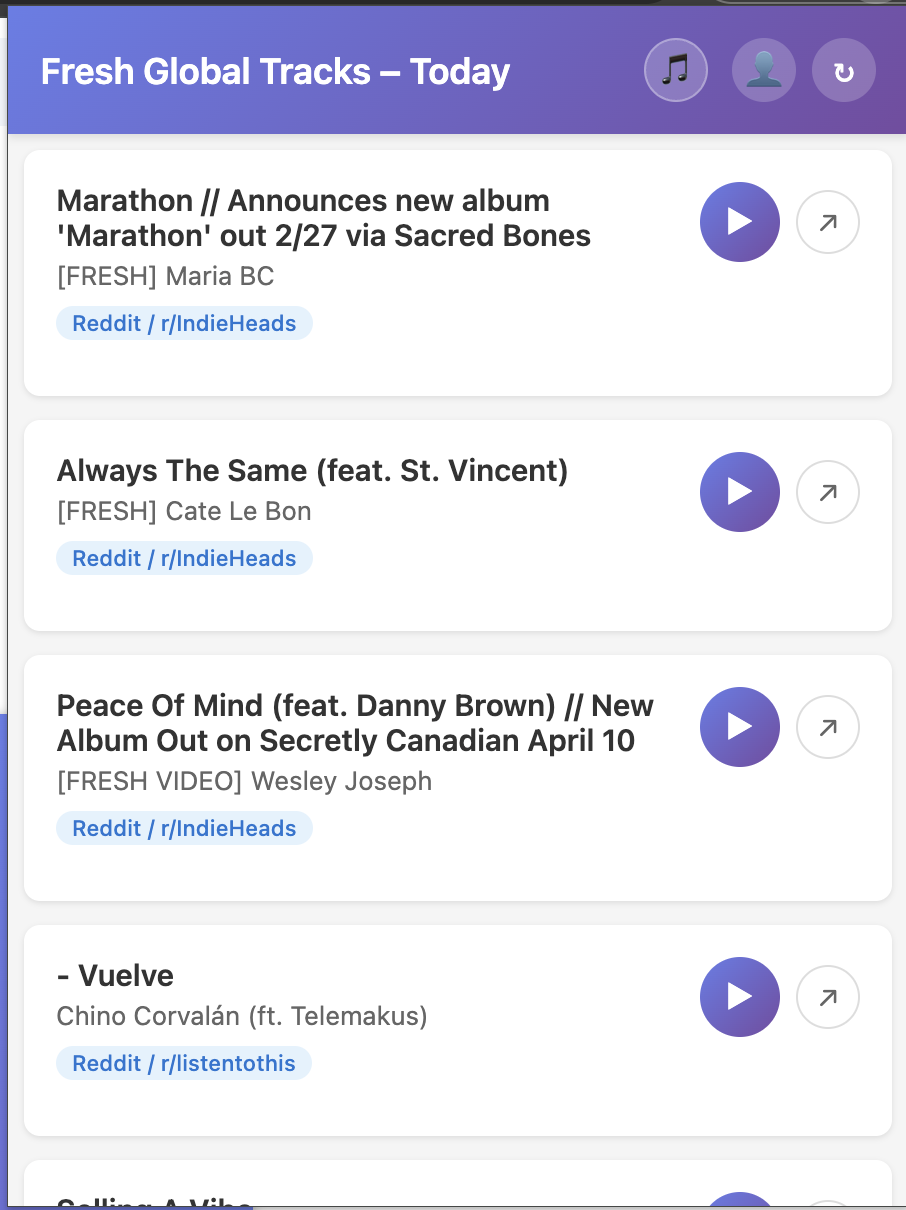Image resolution: width=906 pixels, height=1210 pixels.
Task: Open the user profile icon
Action: [763, 70]
